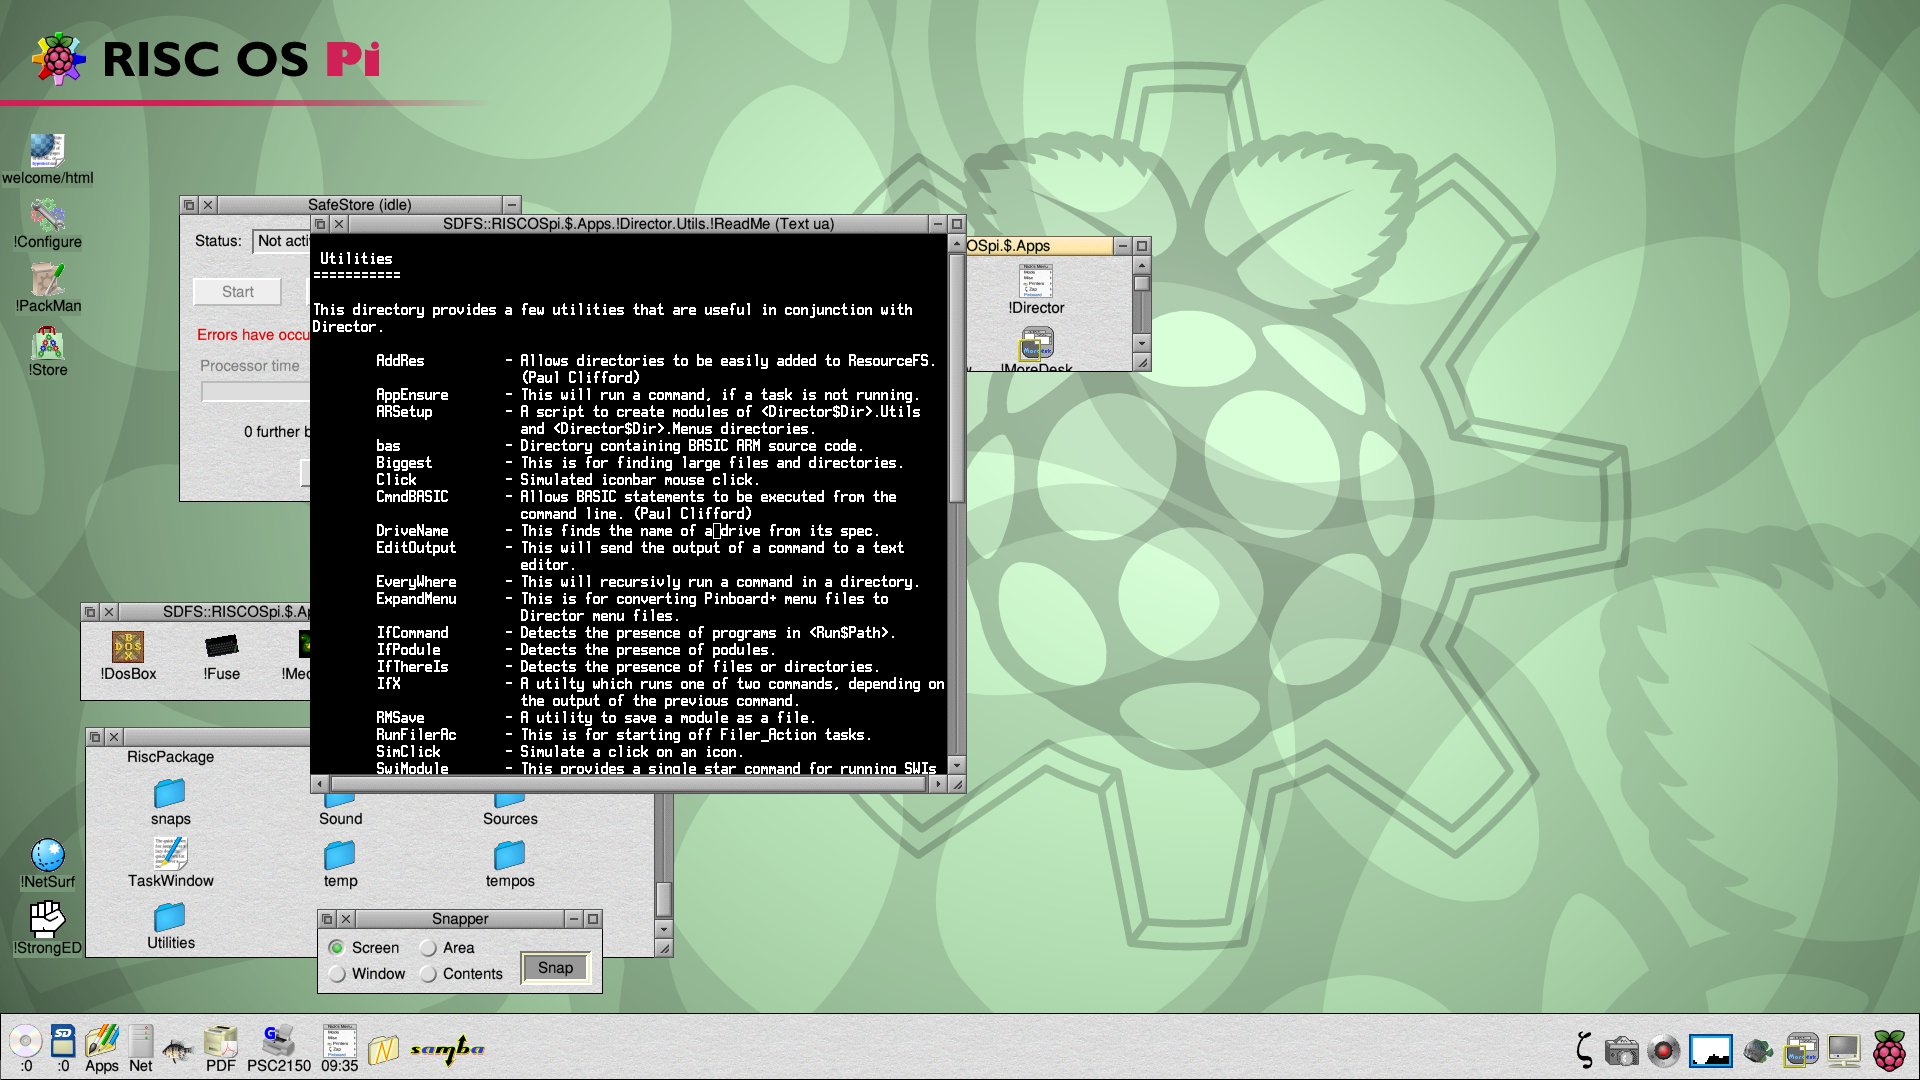Click the Apps window scroll-up arrow
The height and width of the screenshot is (1080, 1920).
(x=1142, y=266)
